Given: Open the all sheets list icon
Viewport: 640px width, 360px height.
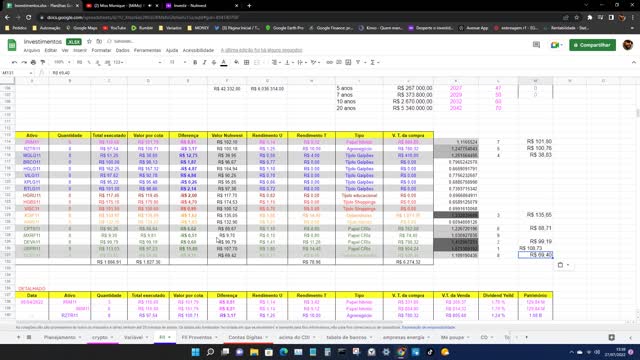Looking at the screenshot, I should (29, 337).
